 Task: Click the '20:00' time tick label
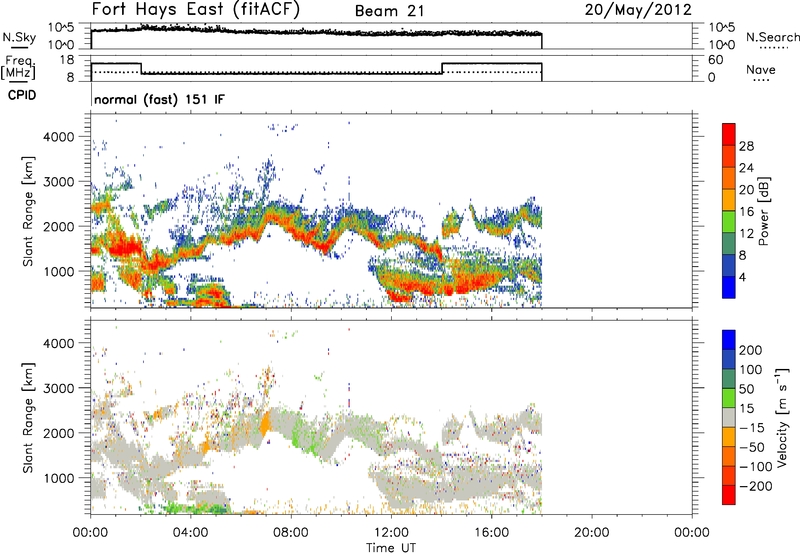click(x=592, y=533)
